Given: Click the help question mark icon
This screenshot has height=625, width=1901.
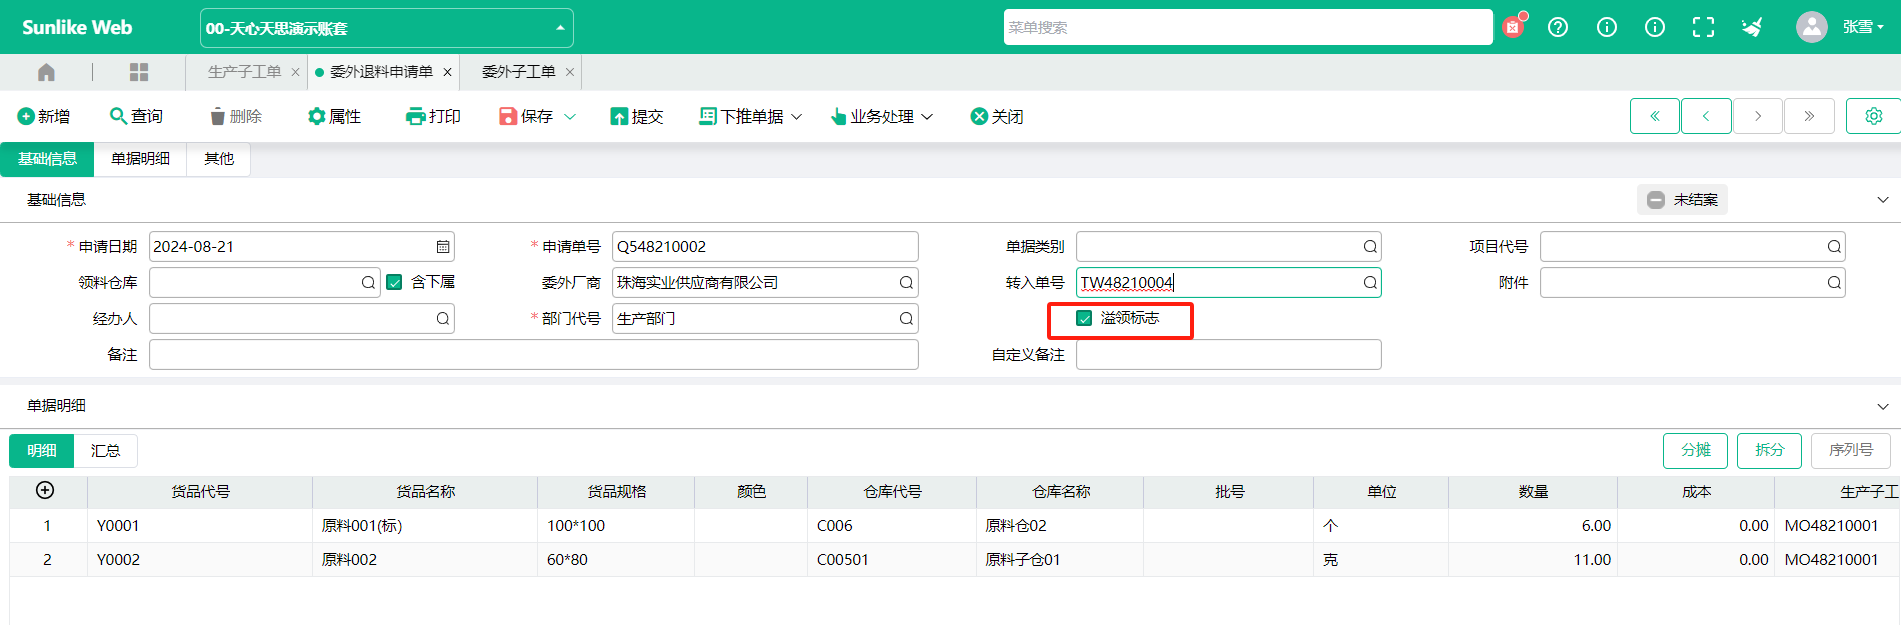Looking at the screenshot, I should pos(1558,27).
